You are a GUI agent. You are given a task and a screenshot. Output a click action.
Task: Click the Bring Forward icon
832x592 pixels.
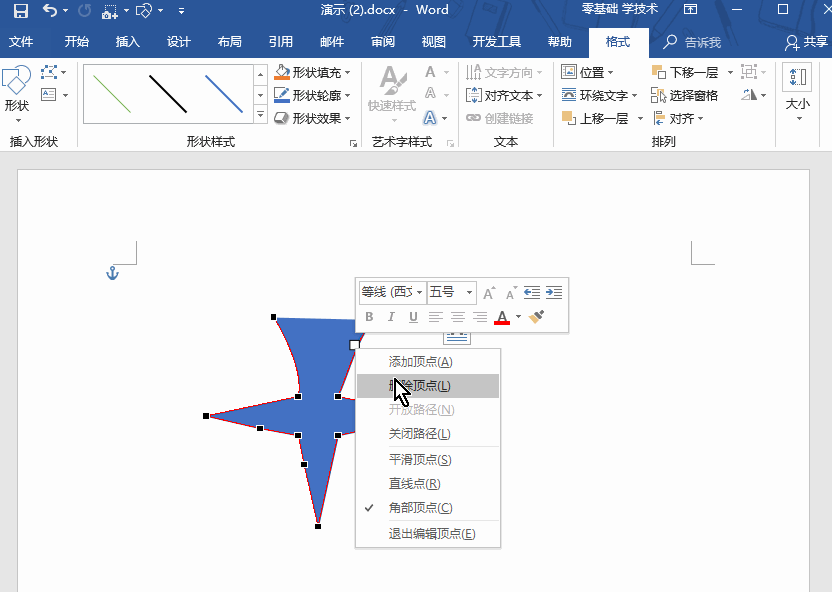[569, 118]
